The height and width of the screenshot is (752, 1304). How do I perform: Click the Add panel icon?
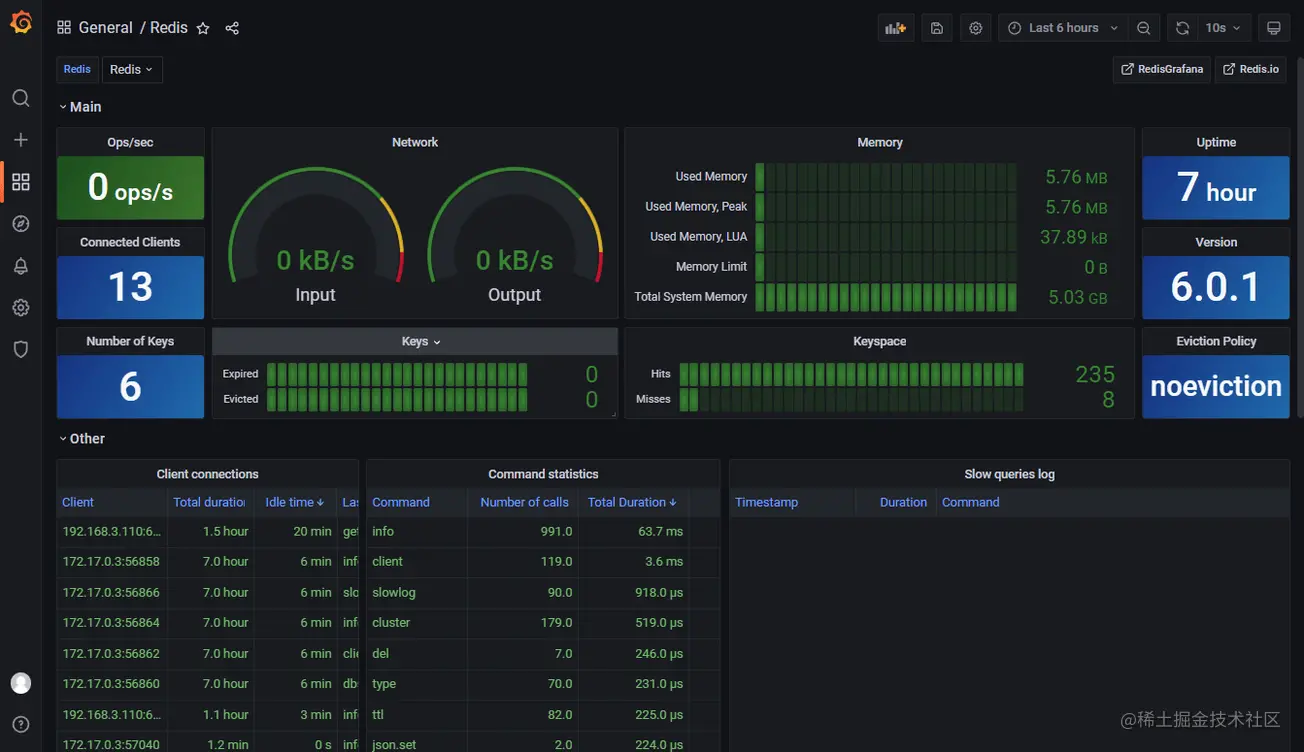(896, 28)
